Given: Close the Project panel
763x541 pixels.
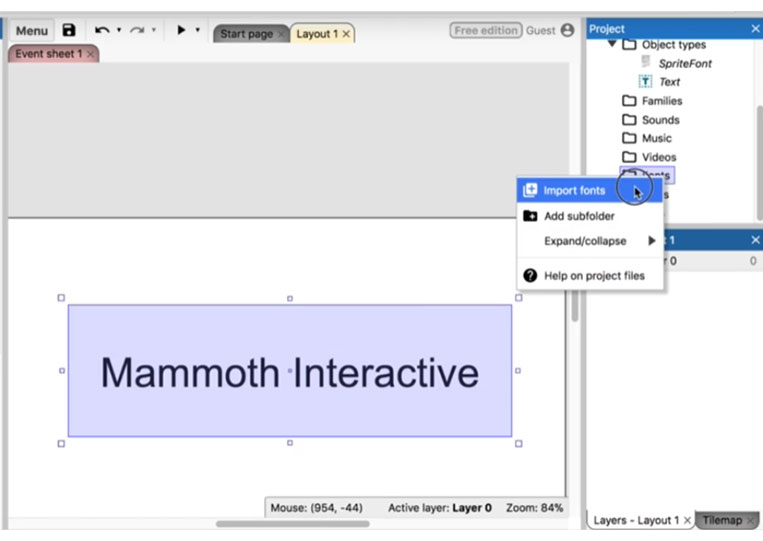Looking at the screenshot, I should point(755,29).
